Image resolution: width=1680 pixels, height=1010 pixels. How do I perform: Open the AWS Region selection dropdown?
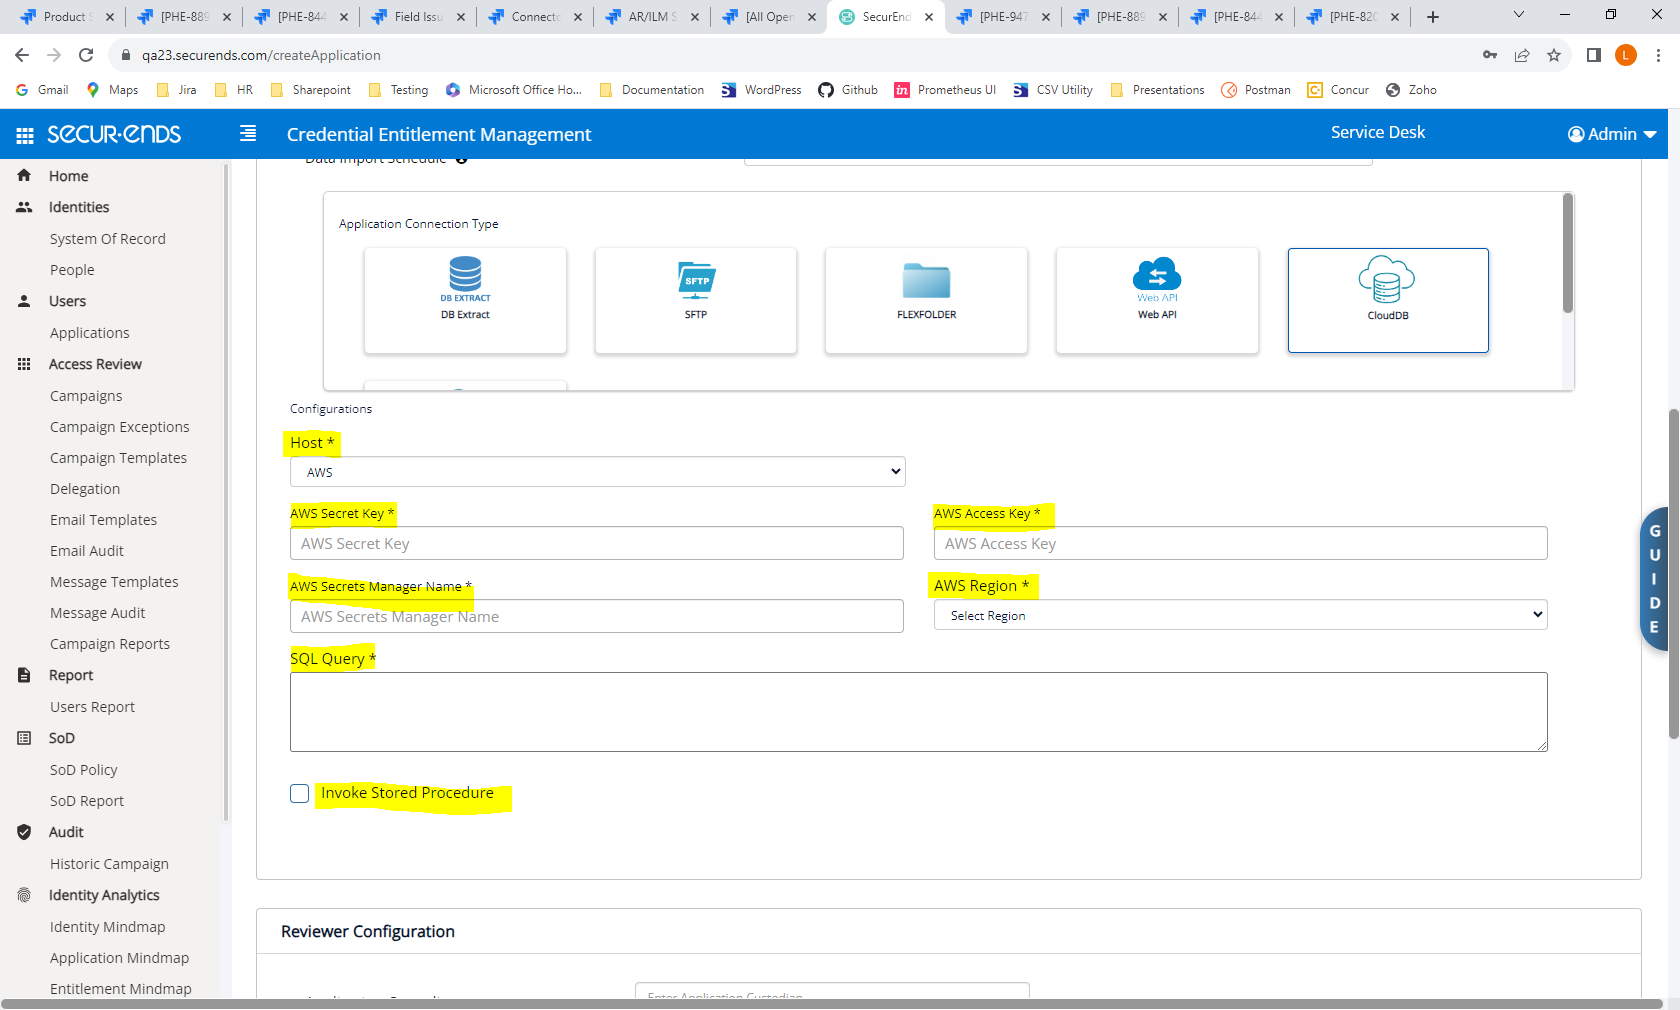[x=1240, y=615]
